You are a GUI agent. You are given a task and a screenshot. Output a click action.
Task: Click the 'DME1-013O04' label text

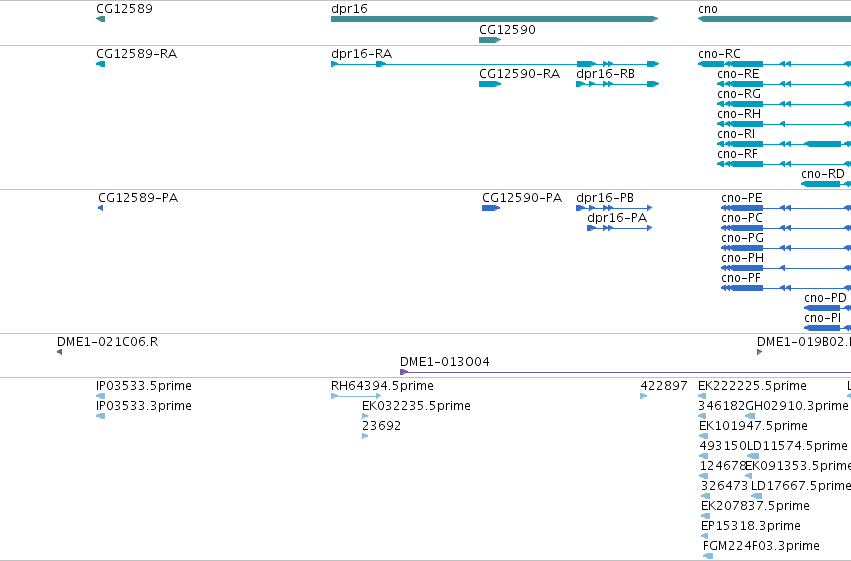click(444, 362)
